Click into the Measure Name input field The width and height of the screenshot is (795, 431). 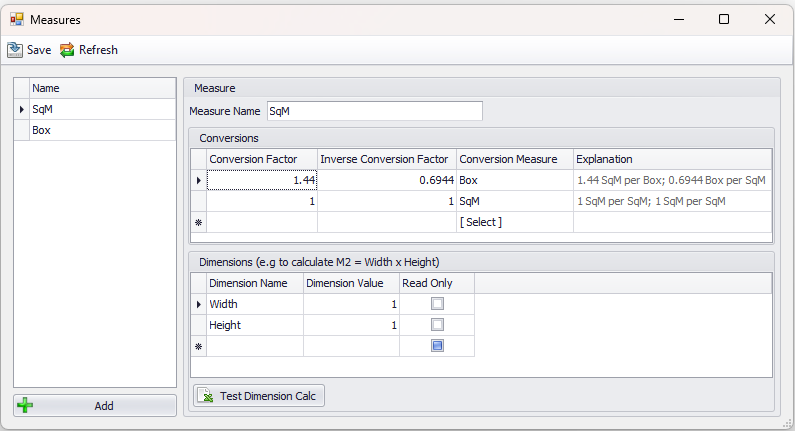(375, 111)
